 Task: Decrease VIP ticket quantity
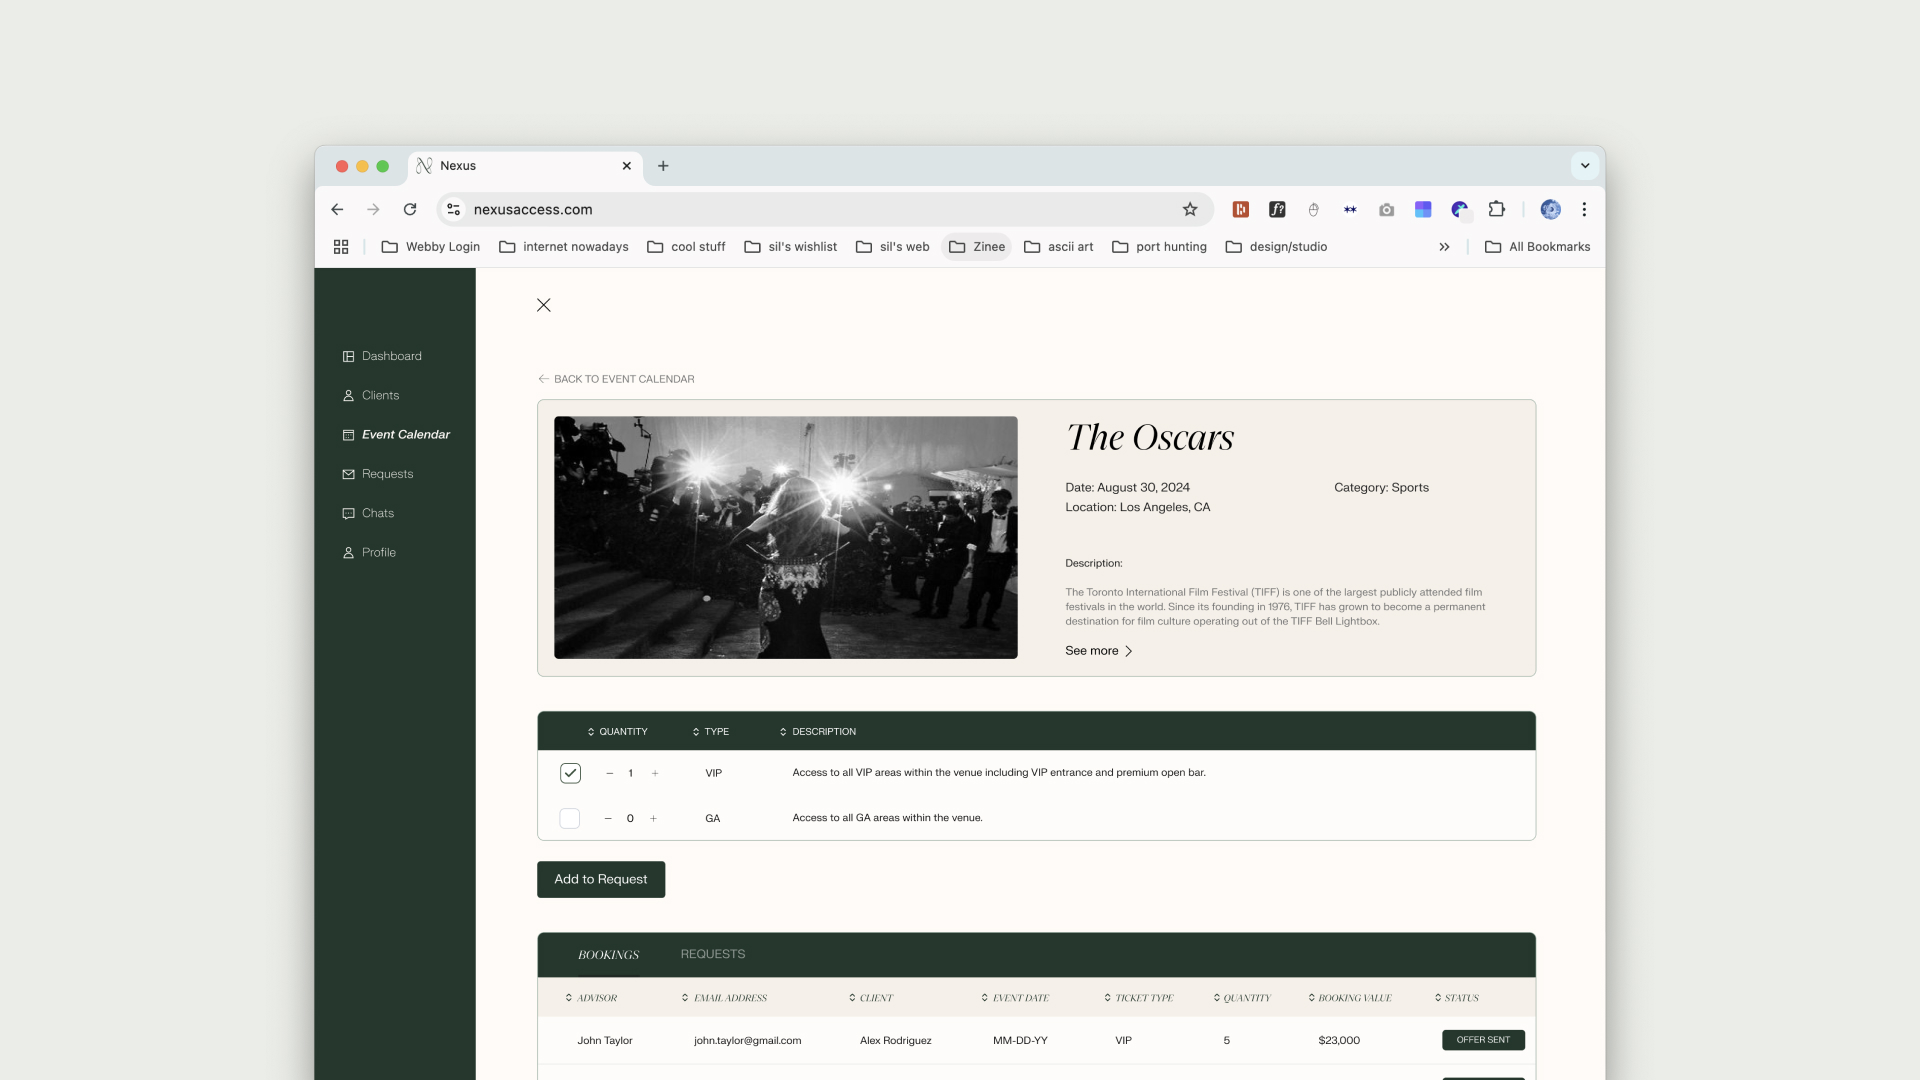(610, 773)
